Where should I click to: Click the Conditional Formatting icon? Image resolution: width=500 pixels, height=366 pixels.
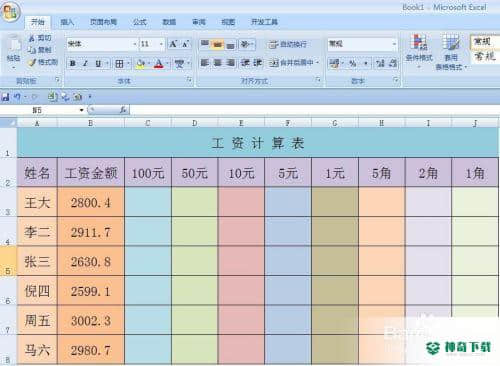(419, 50)
